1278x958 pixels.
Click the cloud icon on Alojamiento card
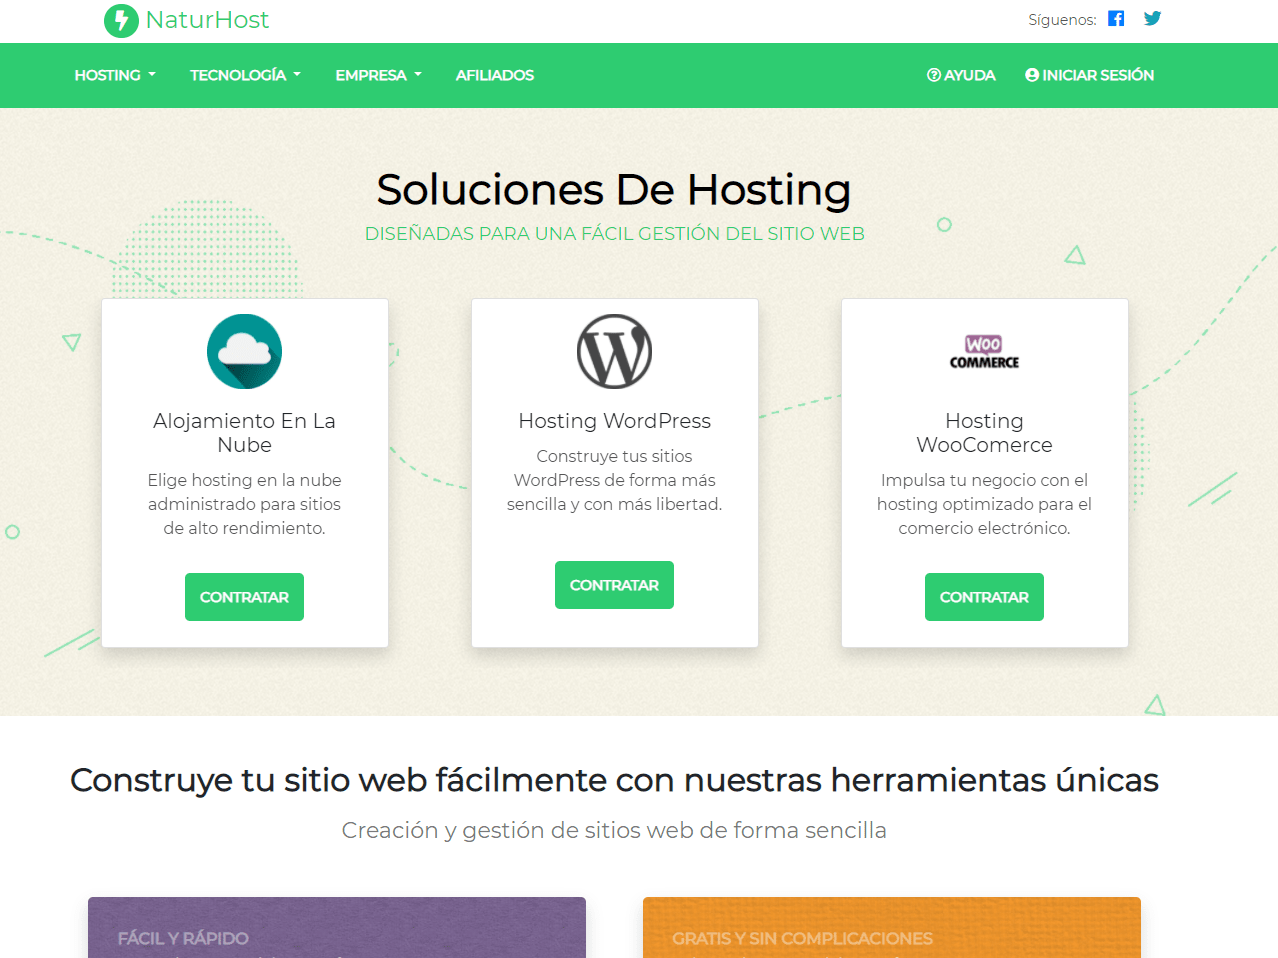(244, 351)
